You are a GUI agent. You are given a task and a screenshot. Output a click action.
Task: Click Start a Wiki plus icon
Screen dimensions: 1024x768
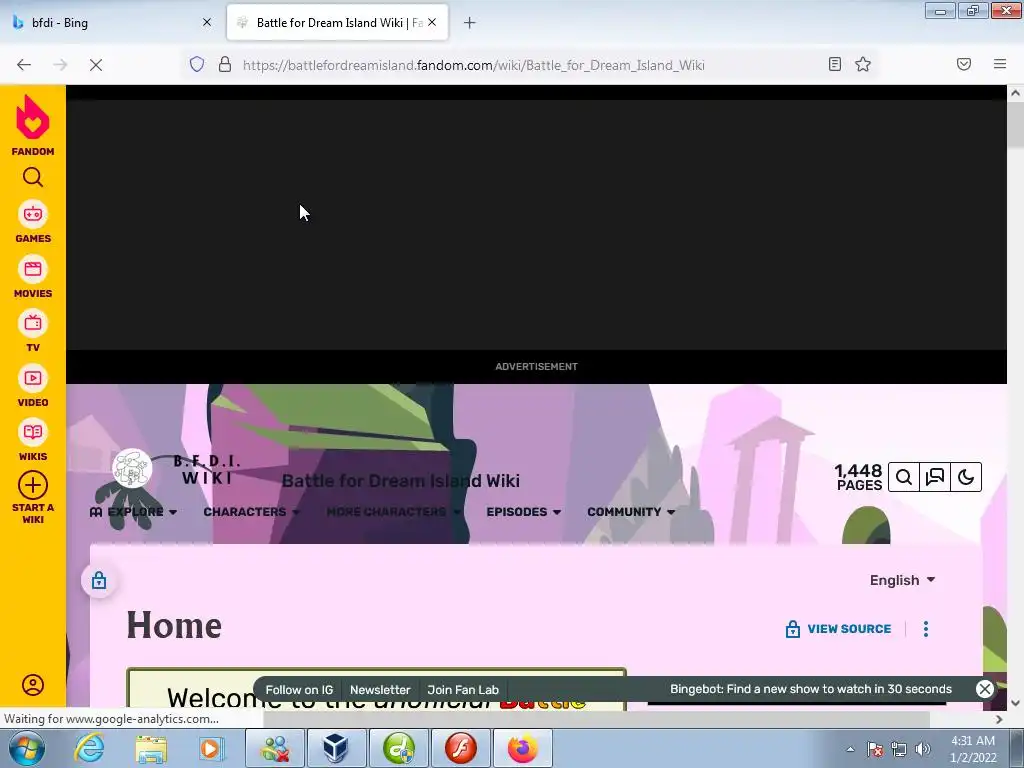click(33, 485)
